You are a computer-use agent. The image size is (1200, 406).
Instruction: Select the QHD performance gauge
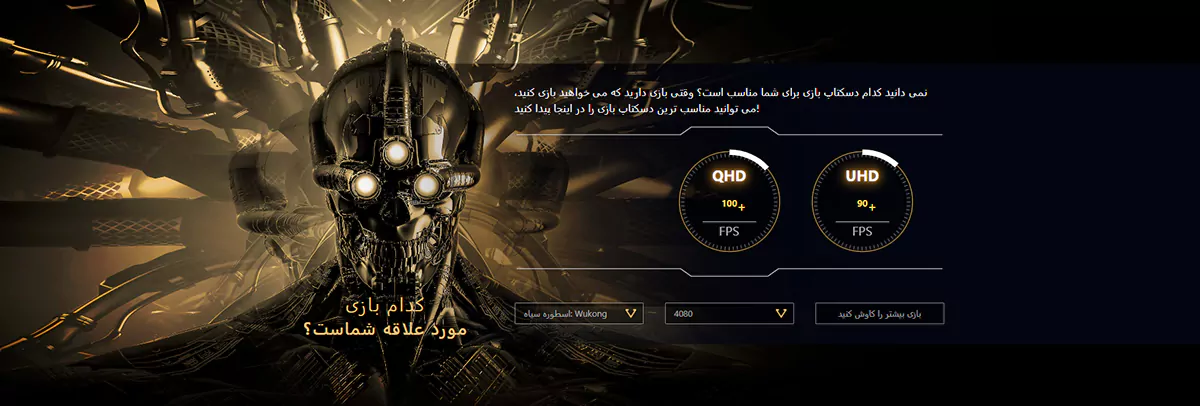point(729,199)
